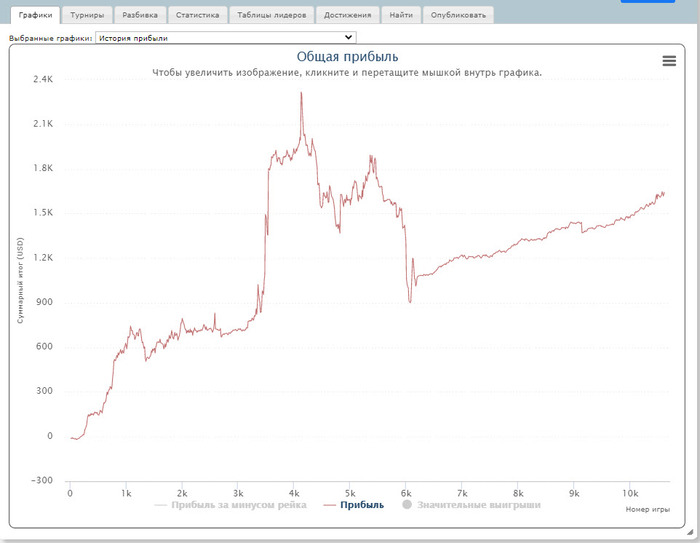Click the blue button at top right
This screenshot has width=700, height=543.
(648, 1)
